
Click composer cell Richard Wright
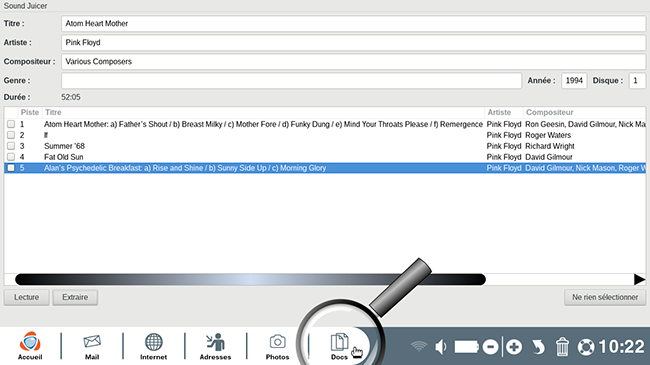coord(550,146)
